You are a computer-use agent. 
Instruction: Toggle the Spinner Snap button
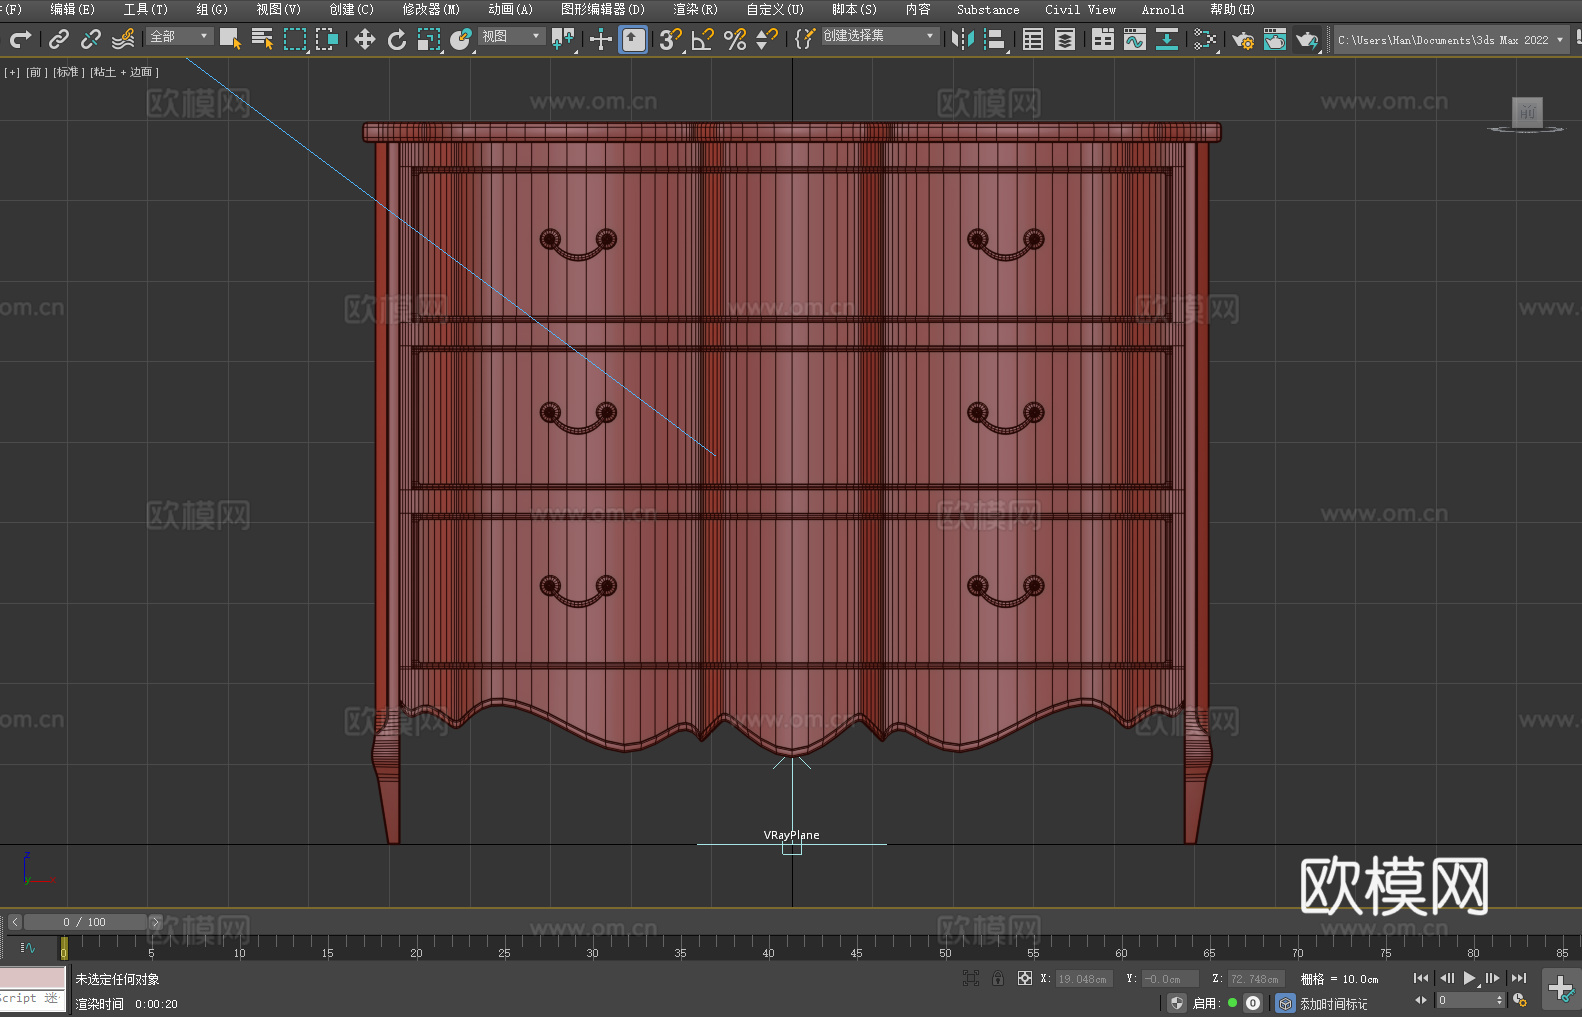[767, 39]
